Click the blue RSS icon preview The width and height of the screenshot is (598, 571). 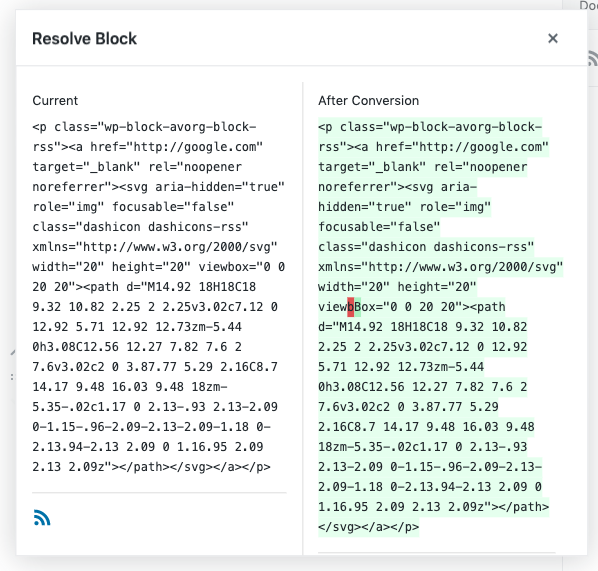42,518
